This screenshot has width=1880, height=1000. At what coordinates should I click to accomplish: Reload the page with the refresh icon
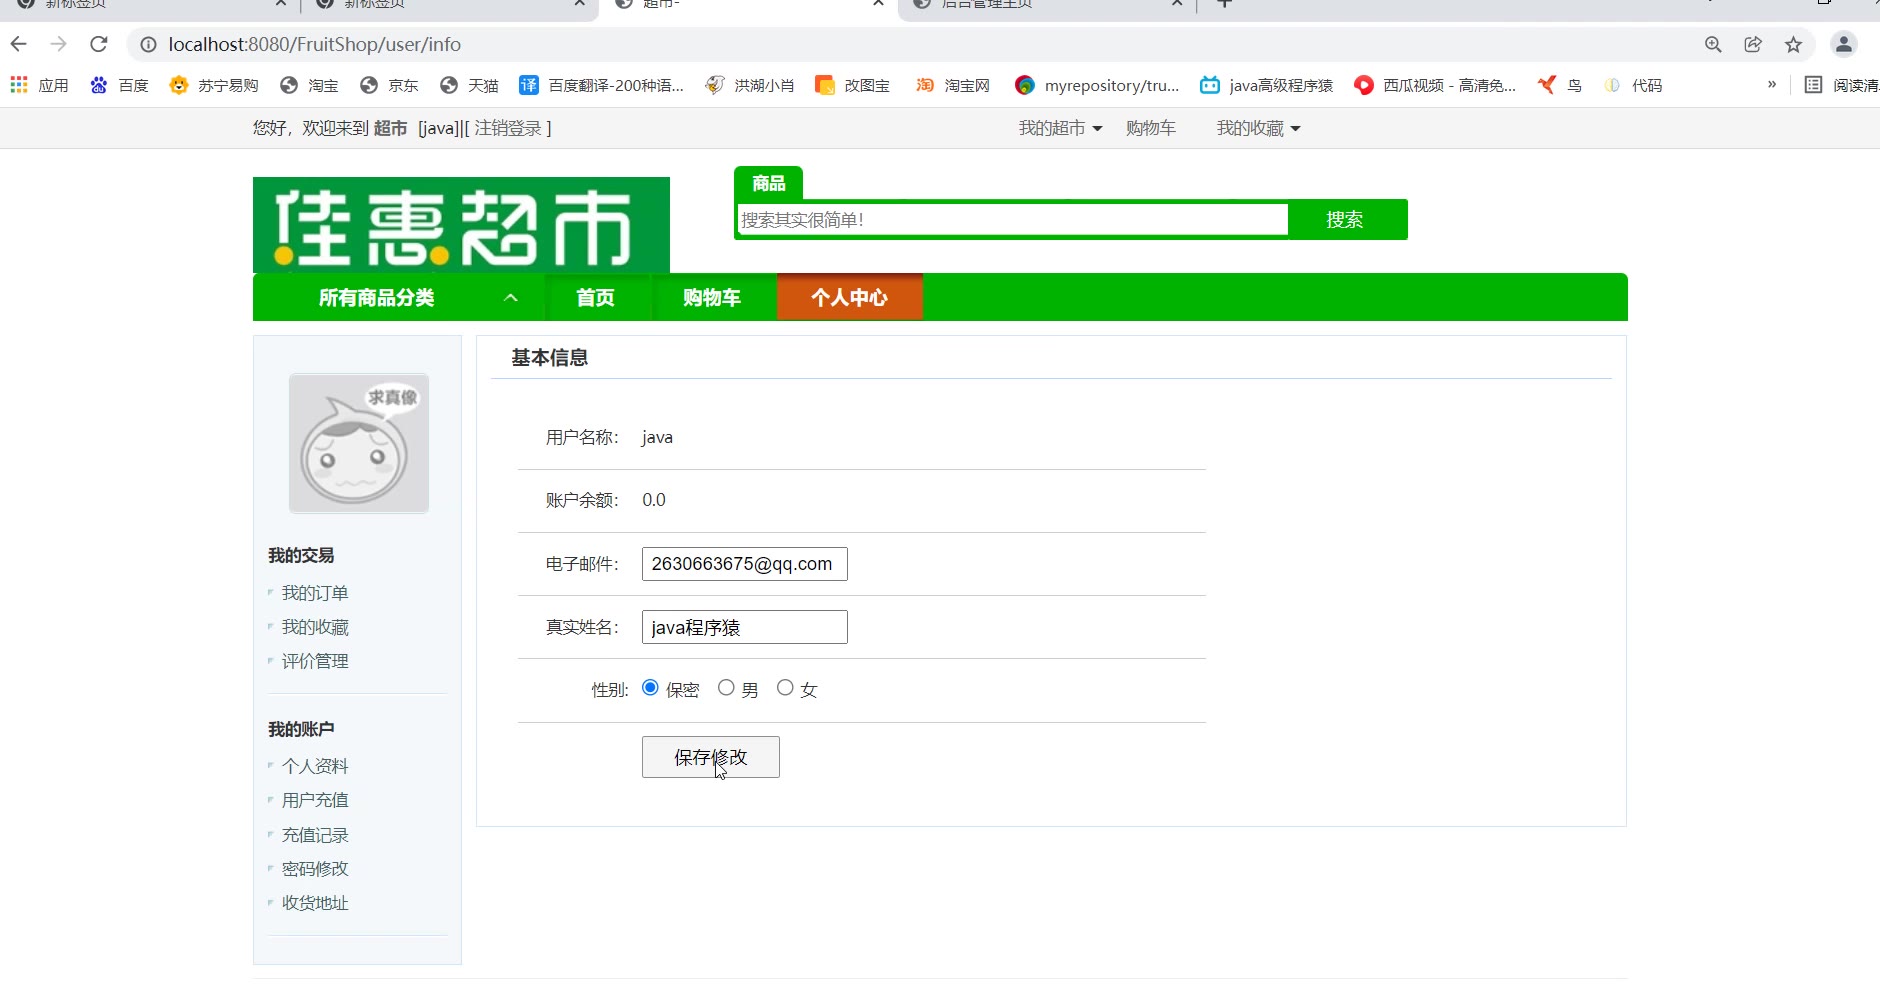coord(98,44)
